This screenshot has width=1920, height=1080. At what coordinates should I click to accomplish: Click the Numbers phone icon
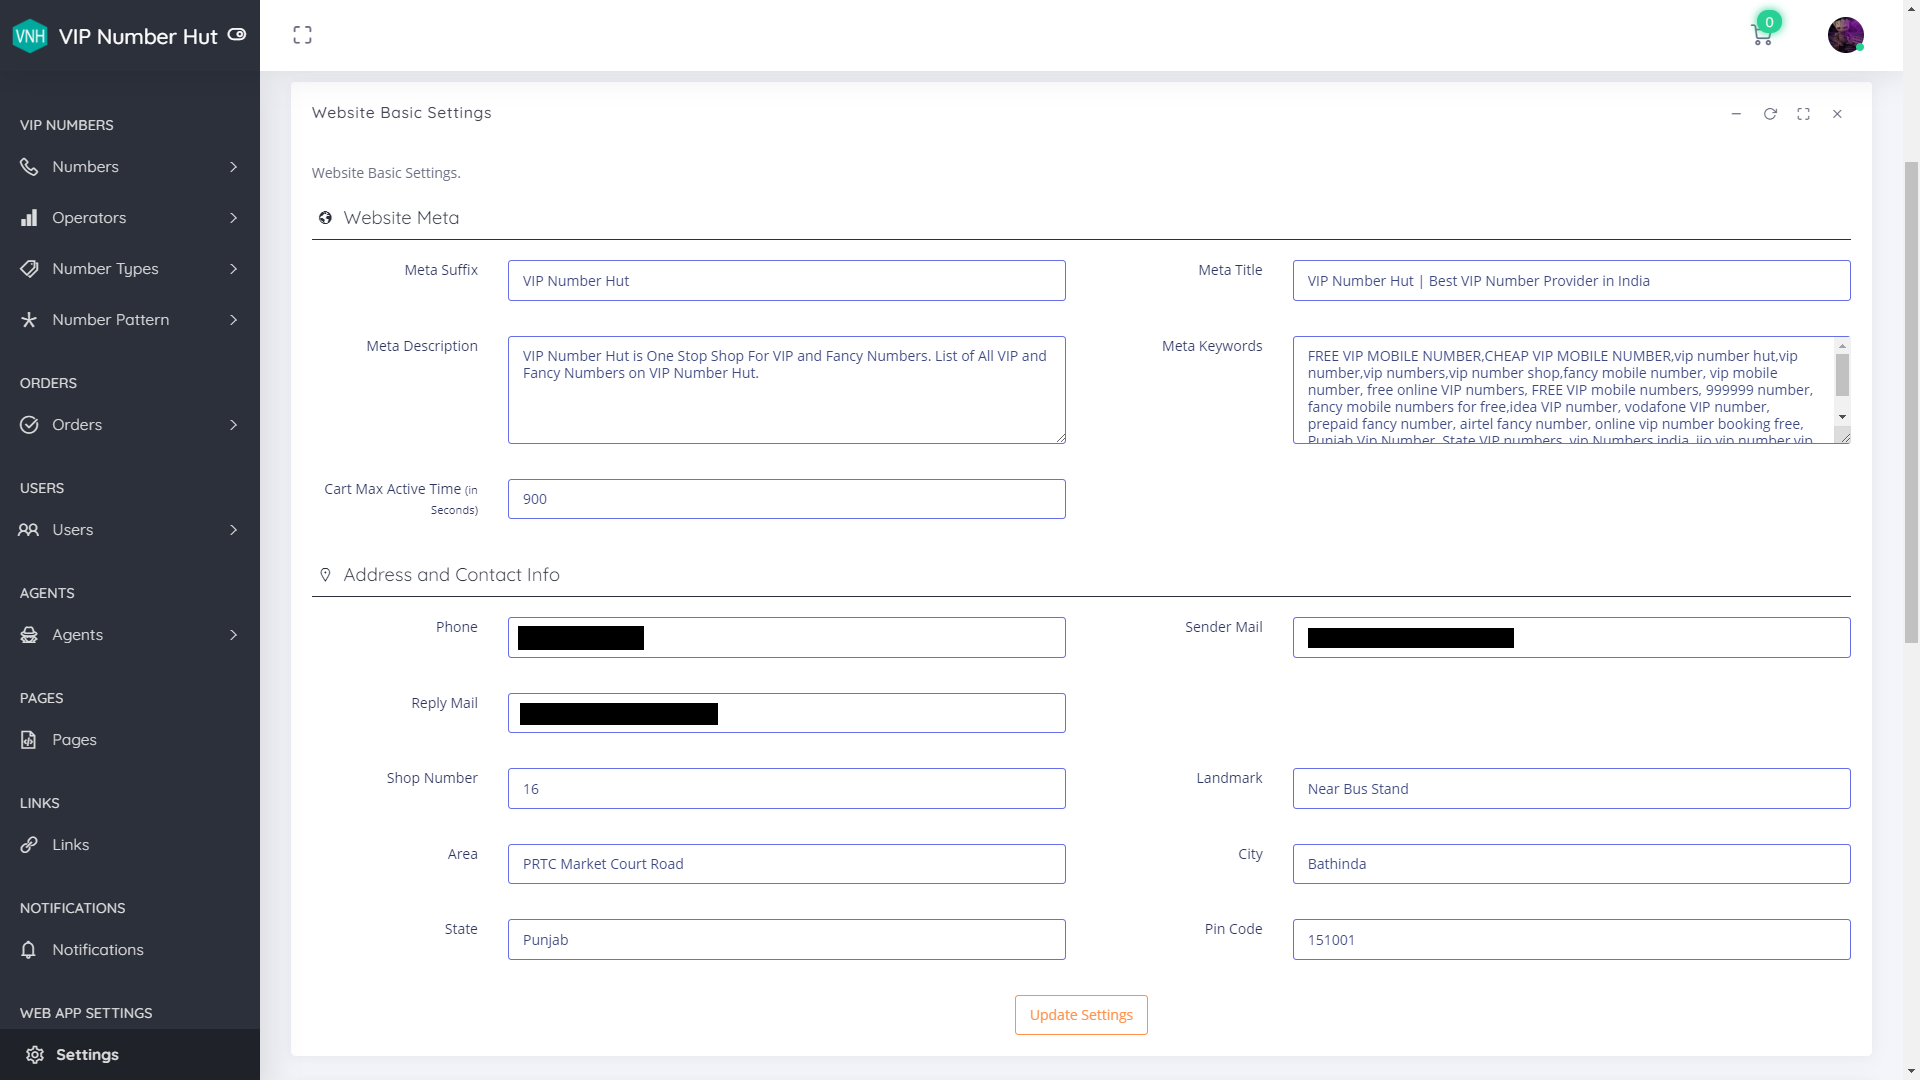tap(29, 167)
